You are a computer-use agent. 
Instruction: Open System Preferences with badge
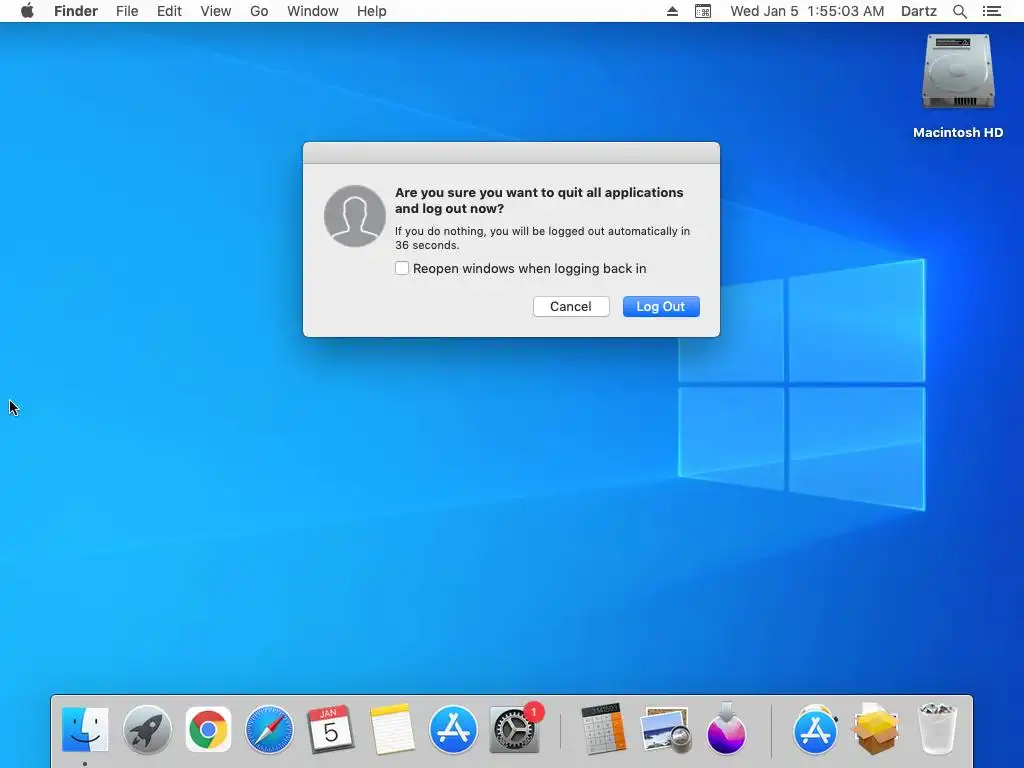[515, 729]
